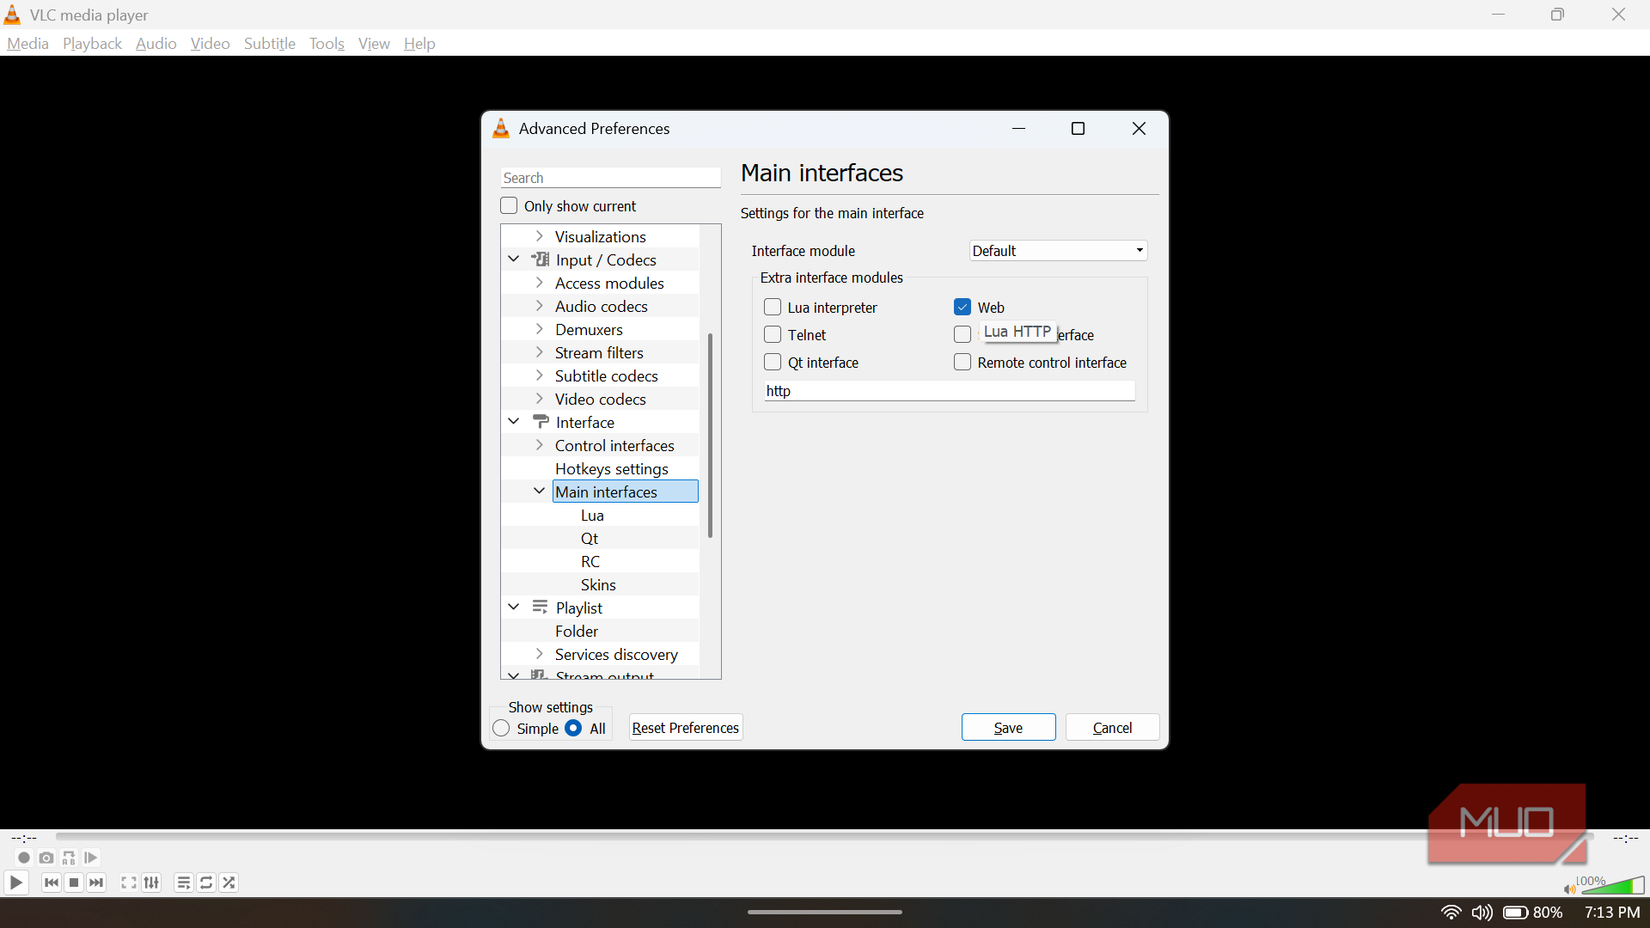Skip to next media in playlist
This screenshot has width=1650, height=928.
coord(96,882)
